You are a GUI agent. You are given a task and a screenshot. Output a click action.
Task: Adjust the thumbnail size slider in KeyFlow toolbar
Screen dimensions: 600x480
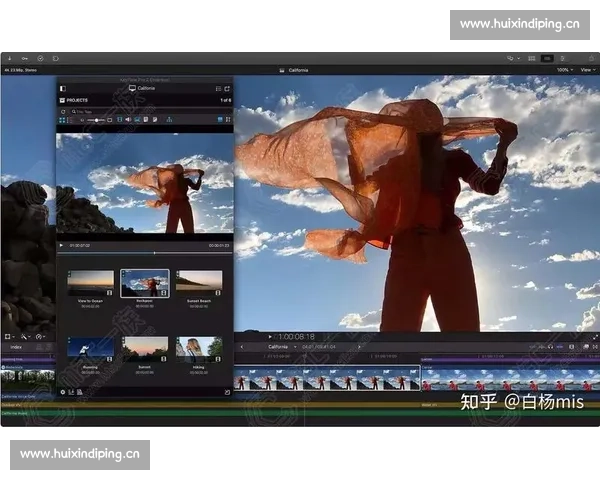click(97, 120)
